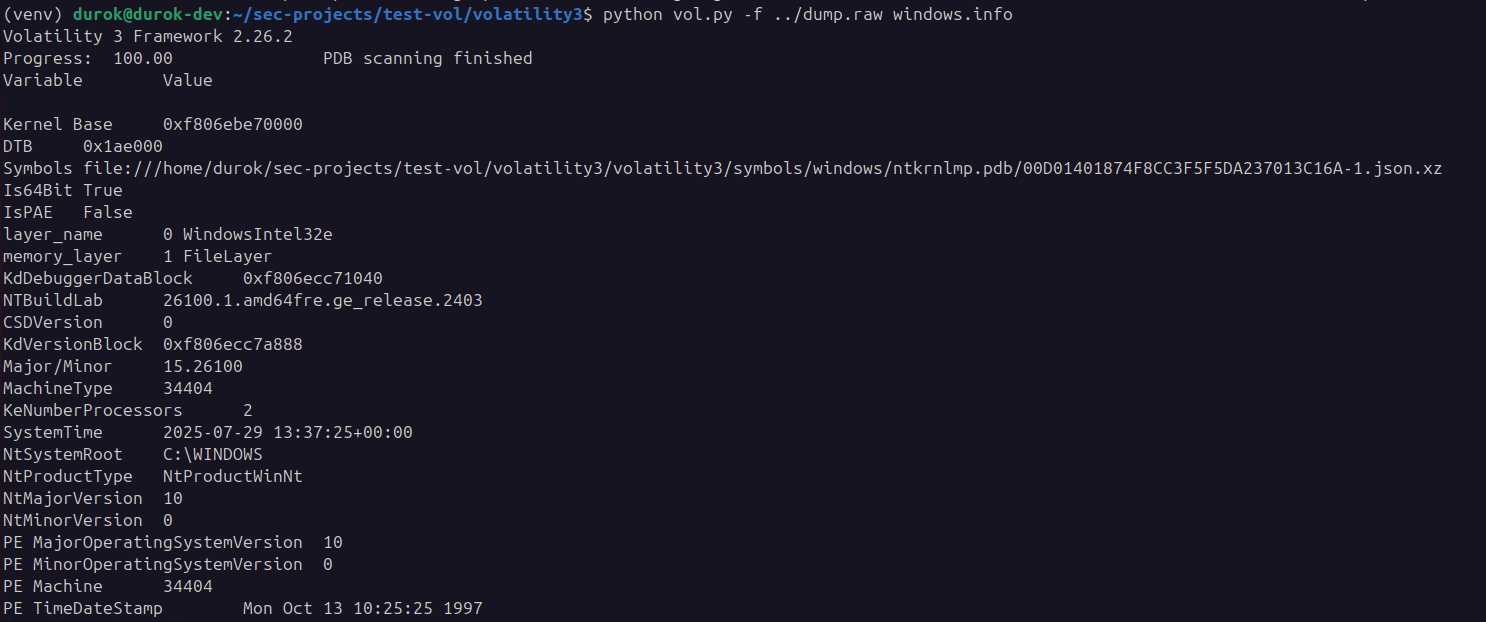Click the Major/Minor 15.26100 value
1486x622 pixels.
tap(203, 366)
